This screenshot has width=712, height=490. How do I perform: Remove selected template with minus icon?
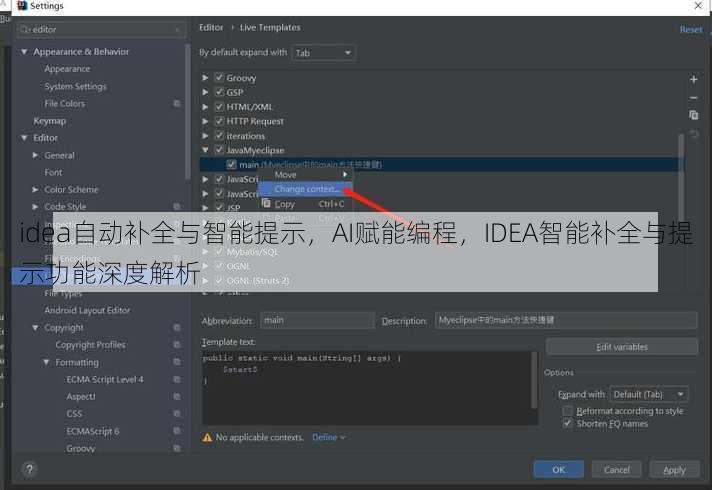click(693, 98)
